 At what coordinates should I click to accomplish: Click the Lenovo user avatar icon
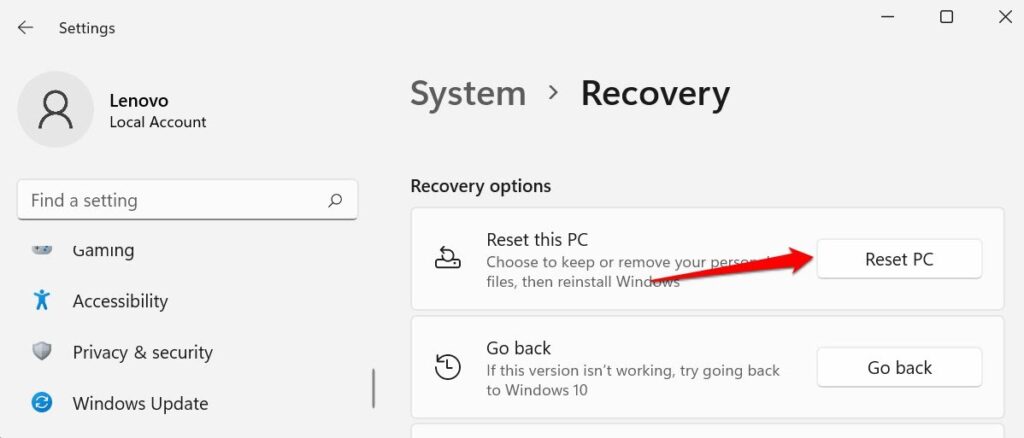coord(55,109)
